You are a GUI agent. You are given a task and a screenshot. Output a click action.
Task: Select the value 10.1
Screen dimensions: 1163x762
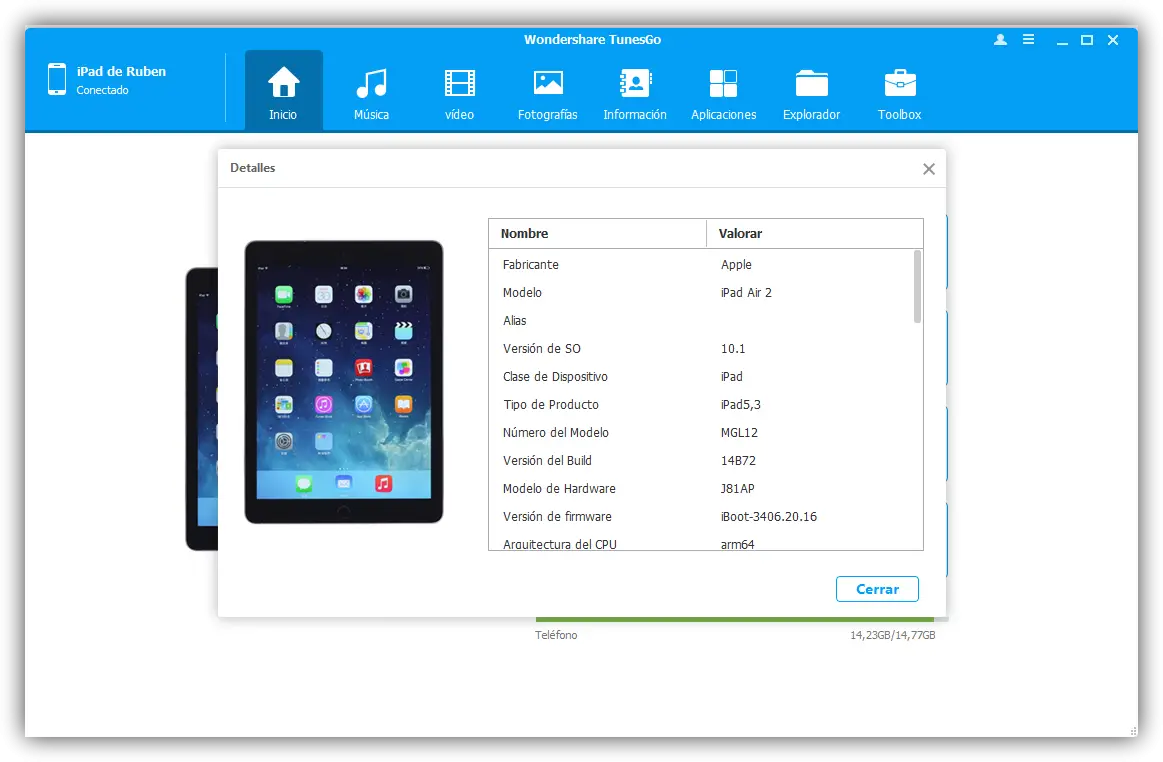coord(733,349)
